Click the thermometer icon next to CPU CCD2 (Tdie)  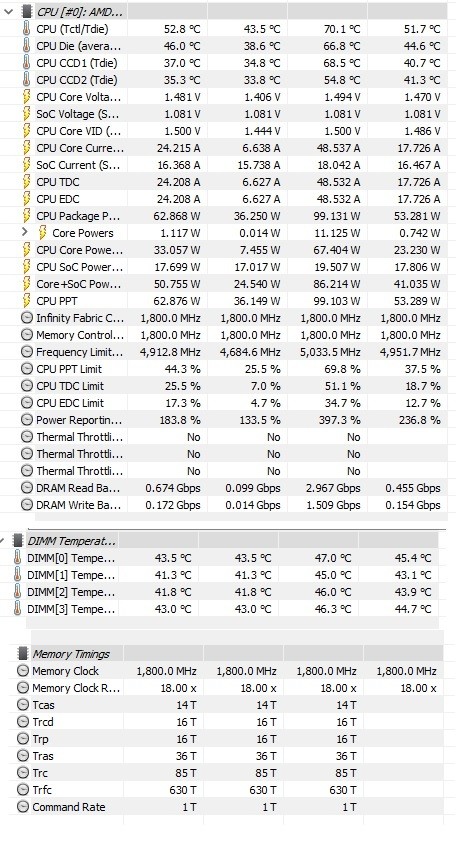27,80
